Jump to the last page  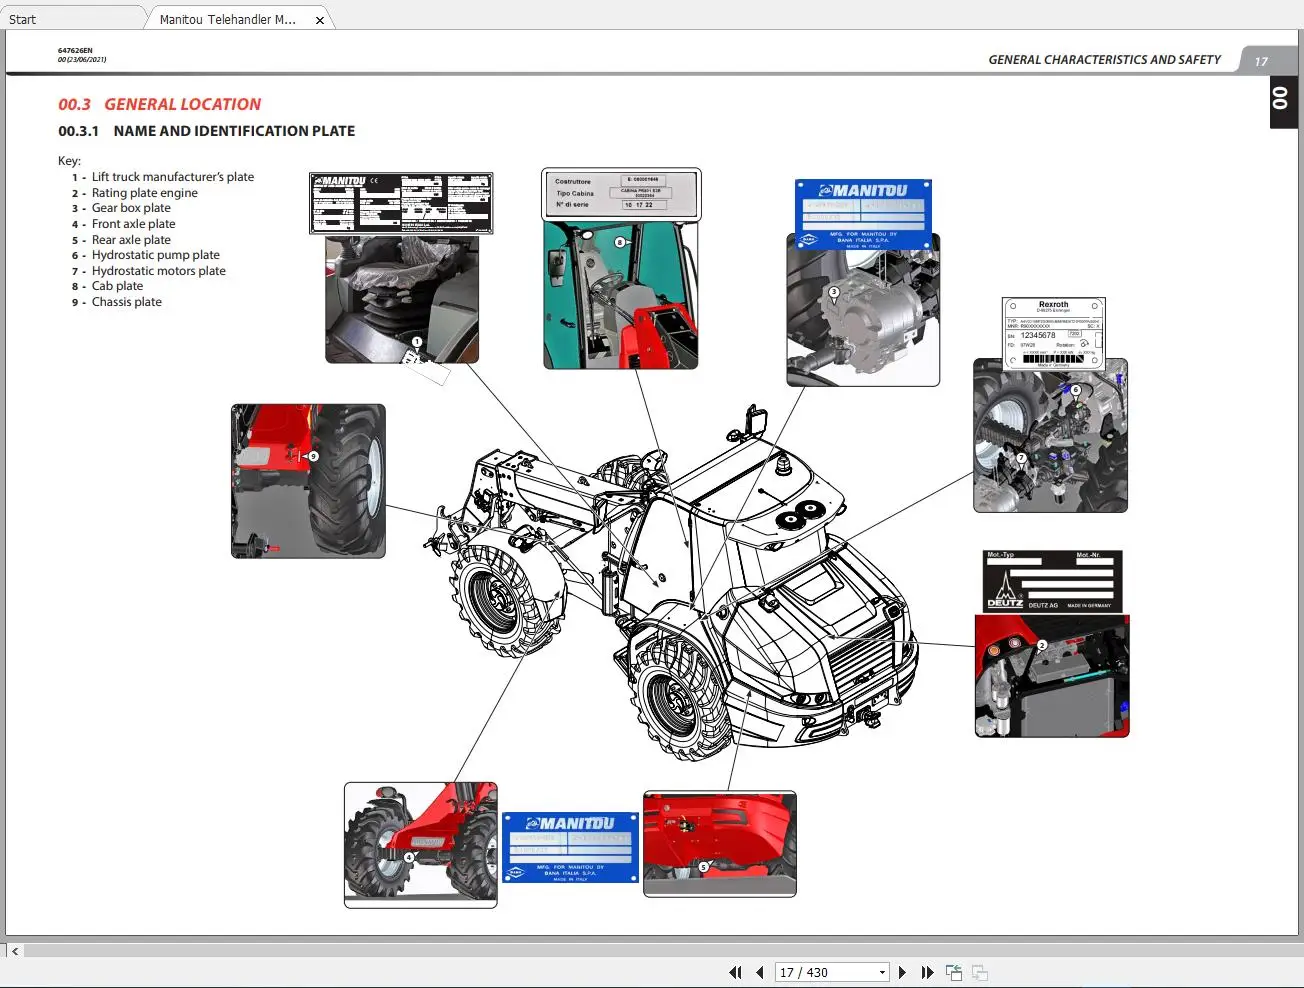click(x=927, y=972)
